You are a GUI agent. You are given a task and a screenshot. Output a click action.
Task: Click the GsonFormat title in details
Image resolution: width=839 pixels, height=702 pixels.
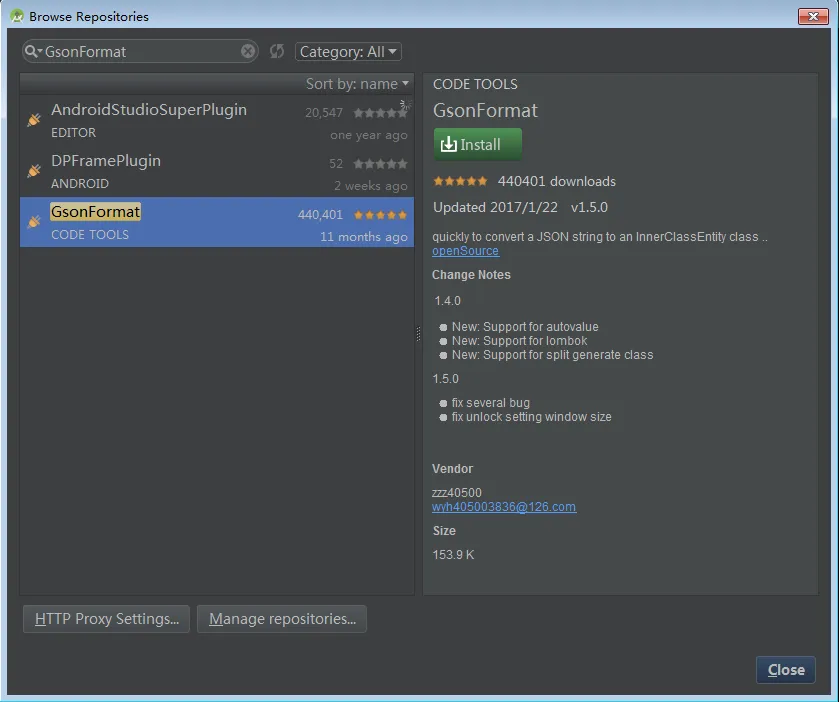(485, 110)
